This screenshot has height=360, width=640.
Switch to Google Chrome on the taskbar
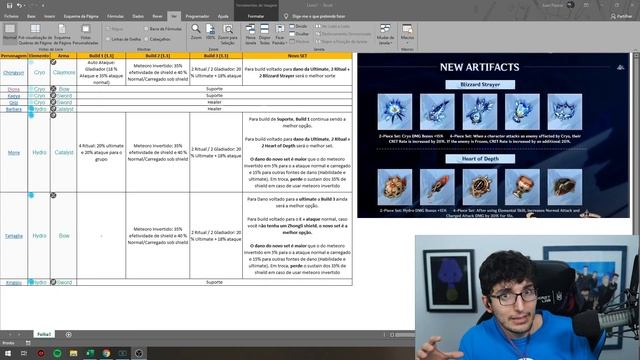(x=106, y=353)
